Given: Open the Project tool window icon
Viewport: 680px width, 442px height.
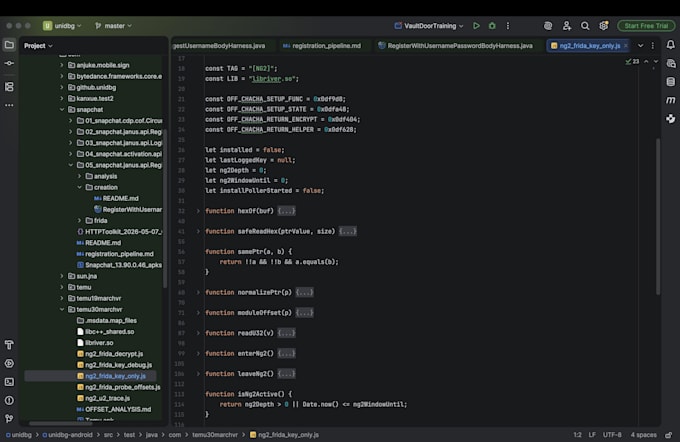Looking at the screenshot, I should [9, 45].
